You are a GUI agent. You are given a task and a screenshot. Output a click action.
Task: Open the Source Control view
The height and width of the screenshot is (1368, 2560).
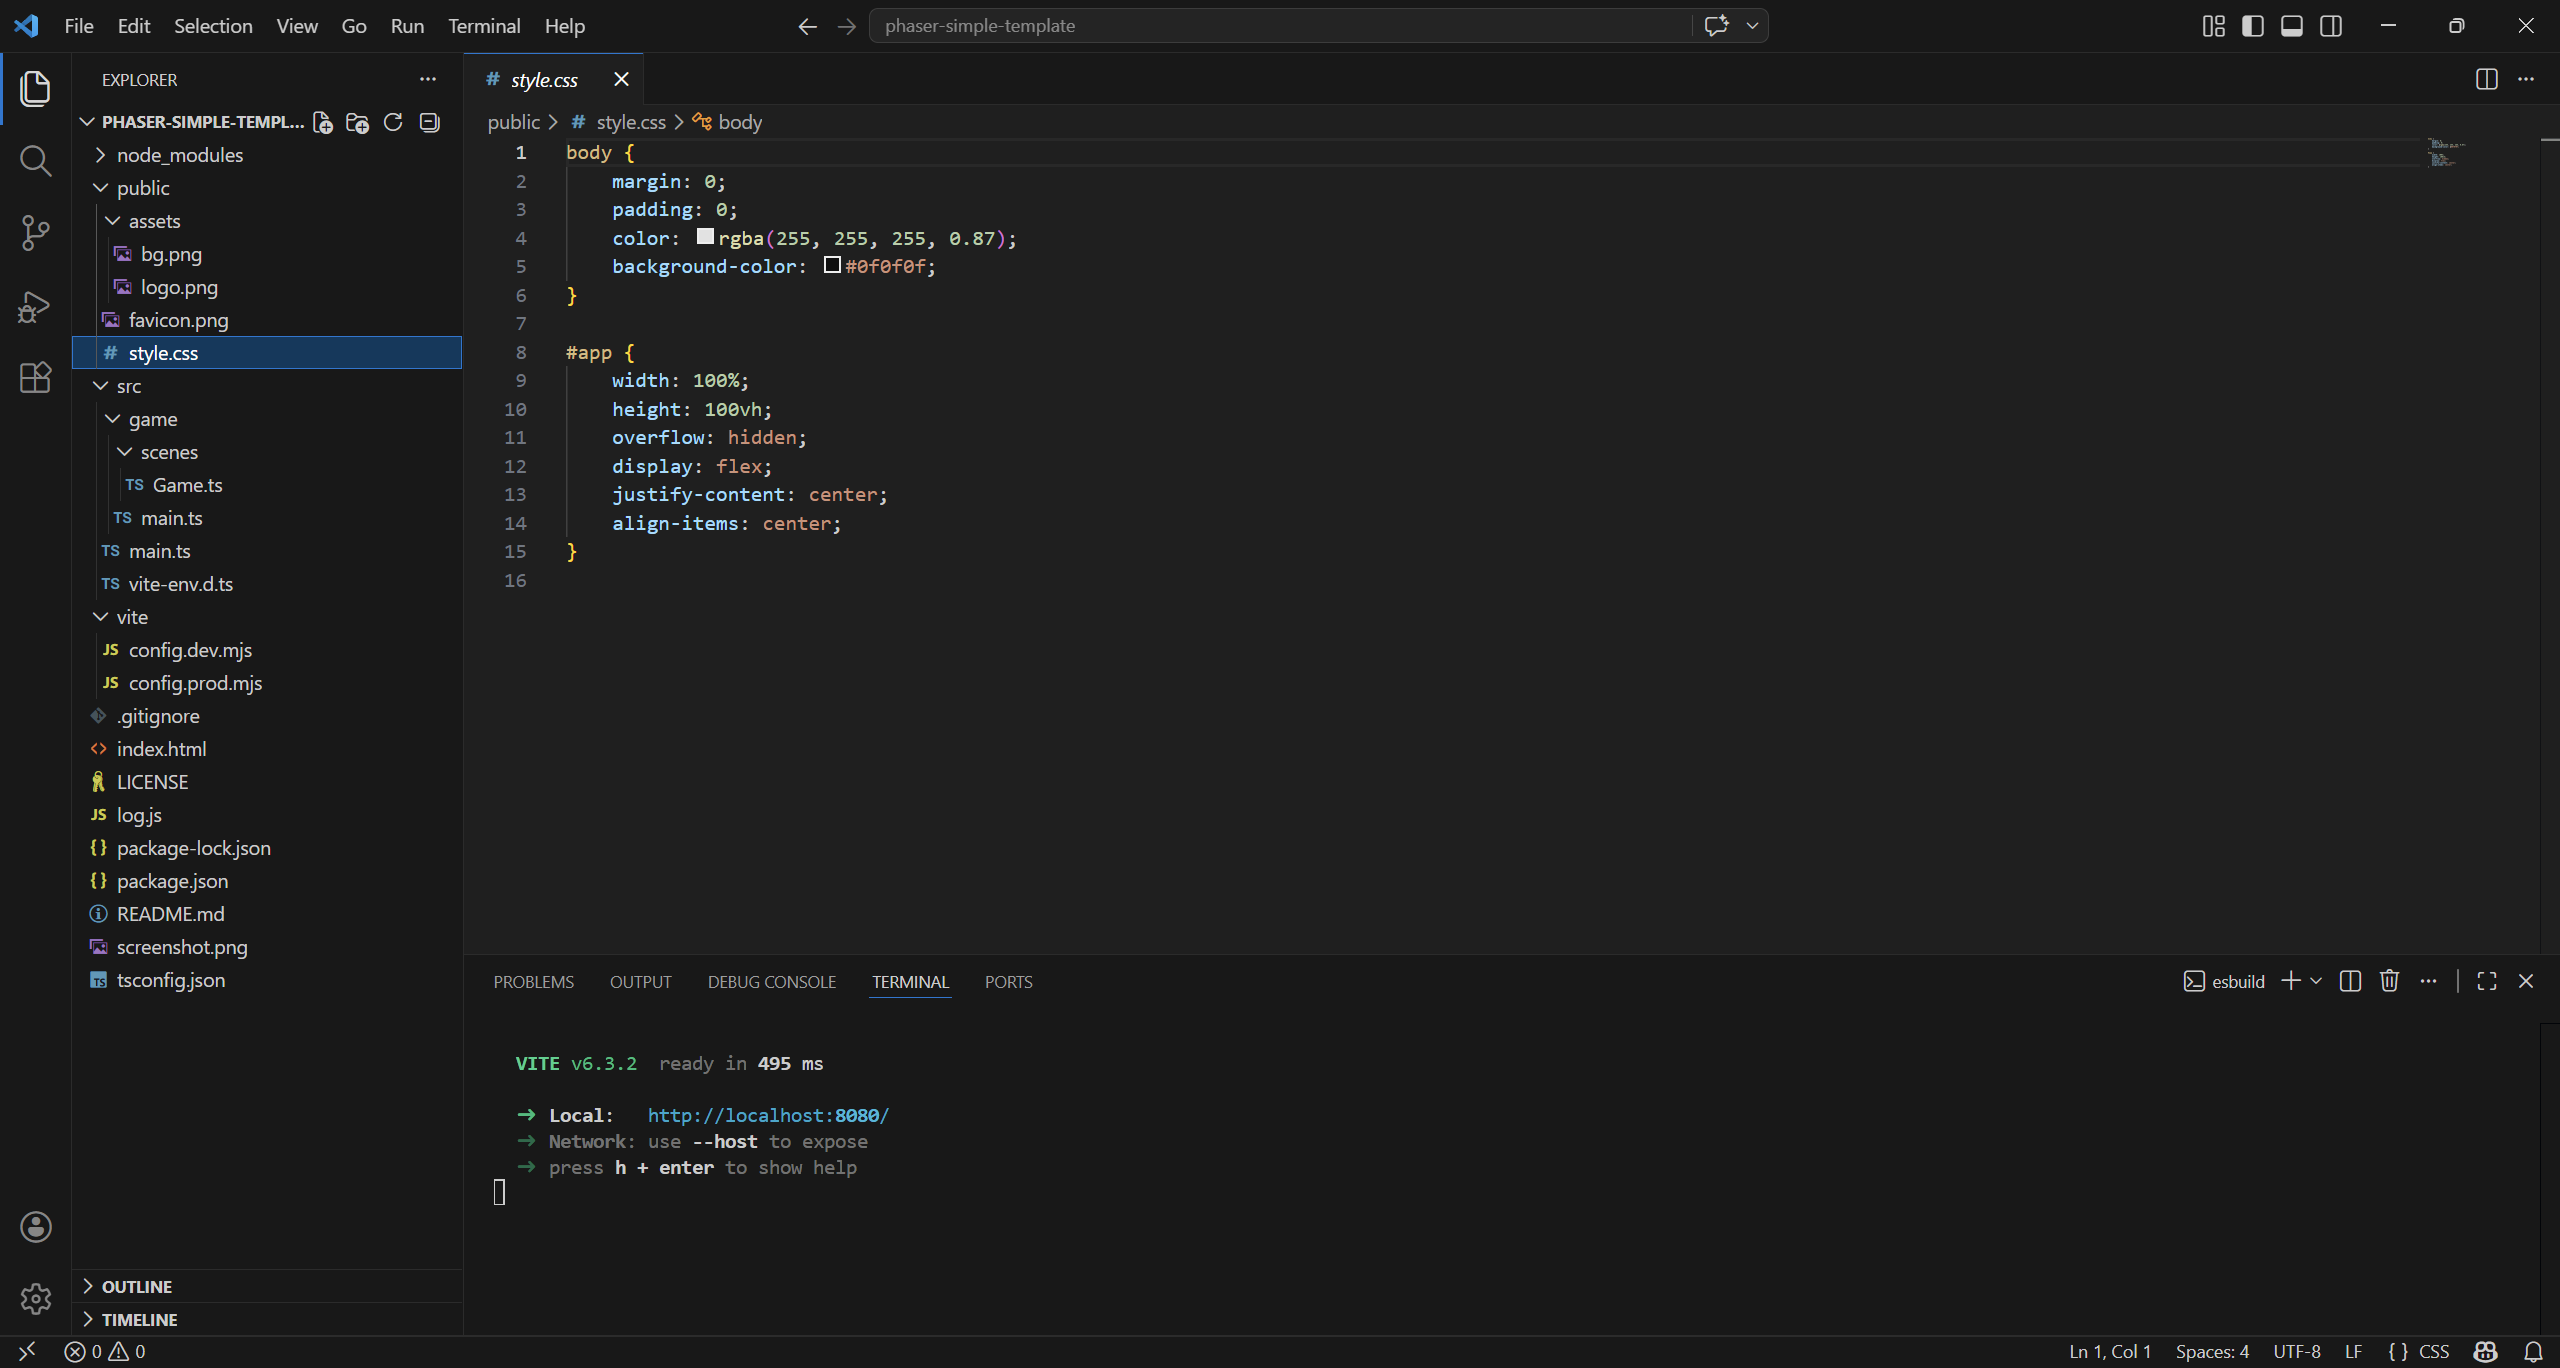(35, 233)
